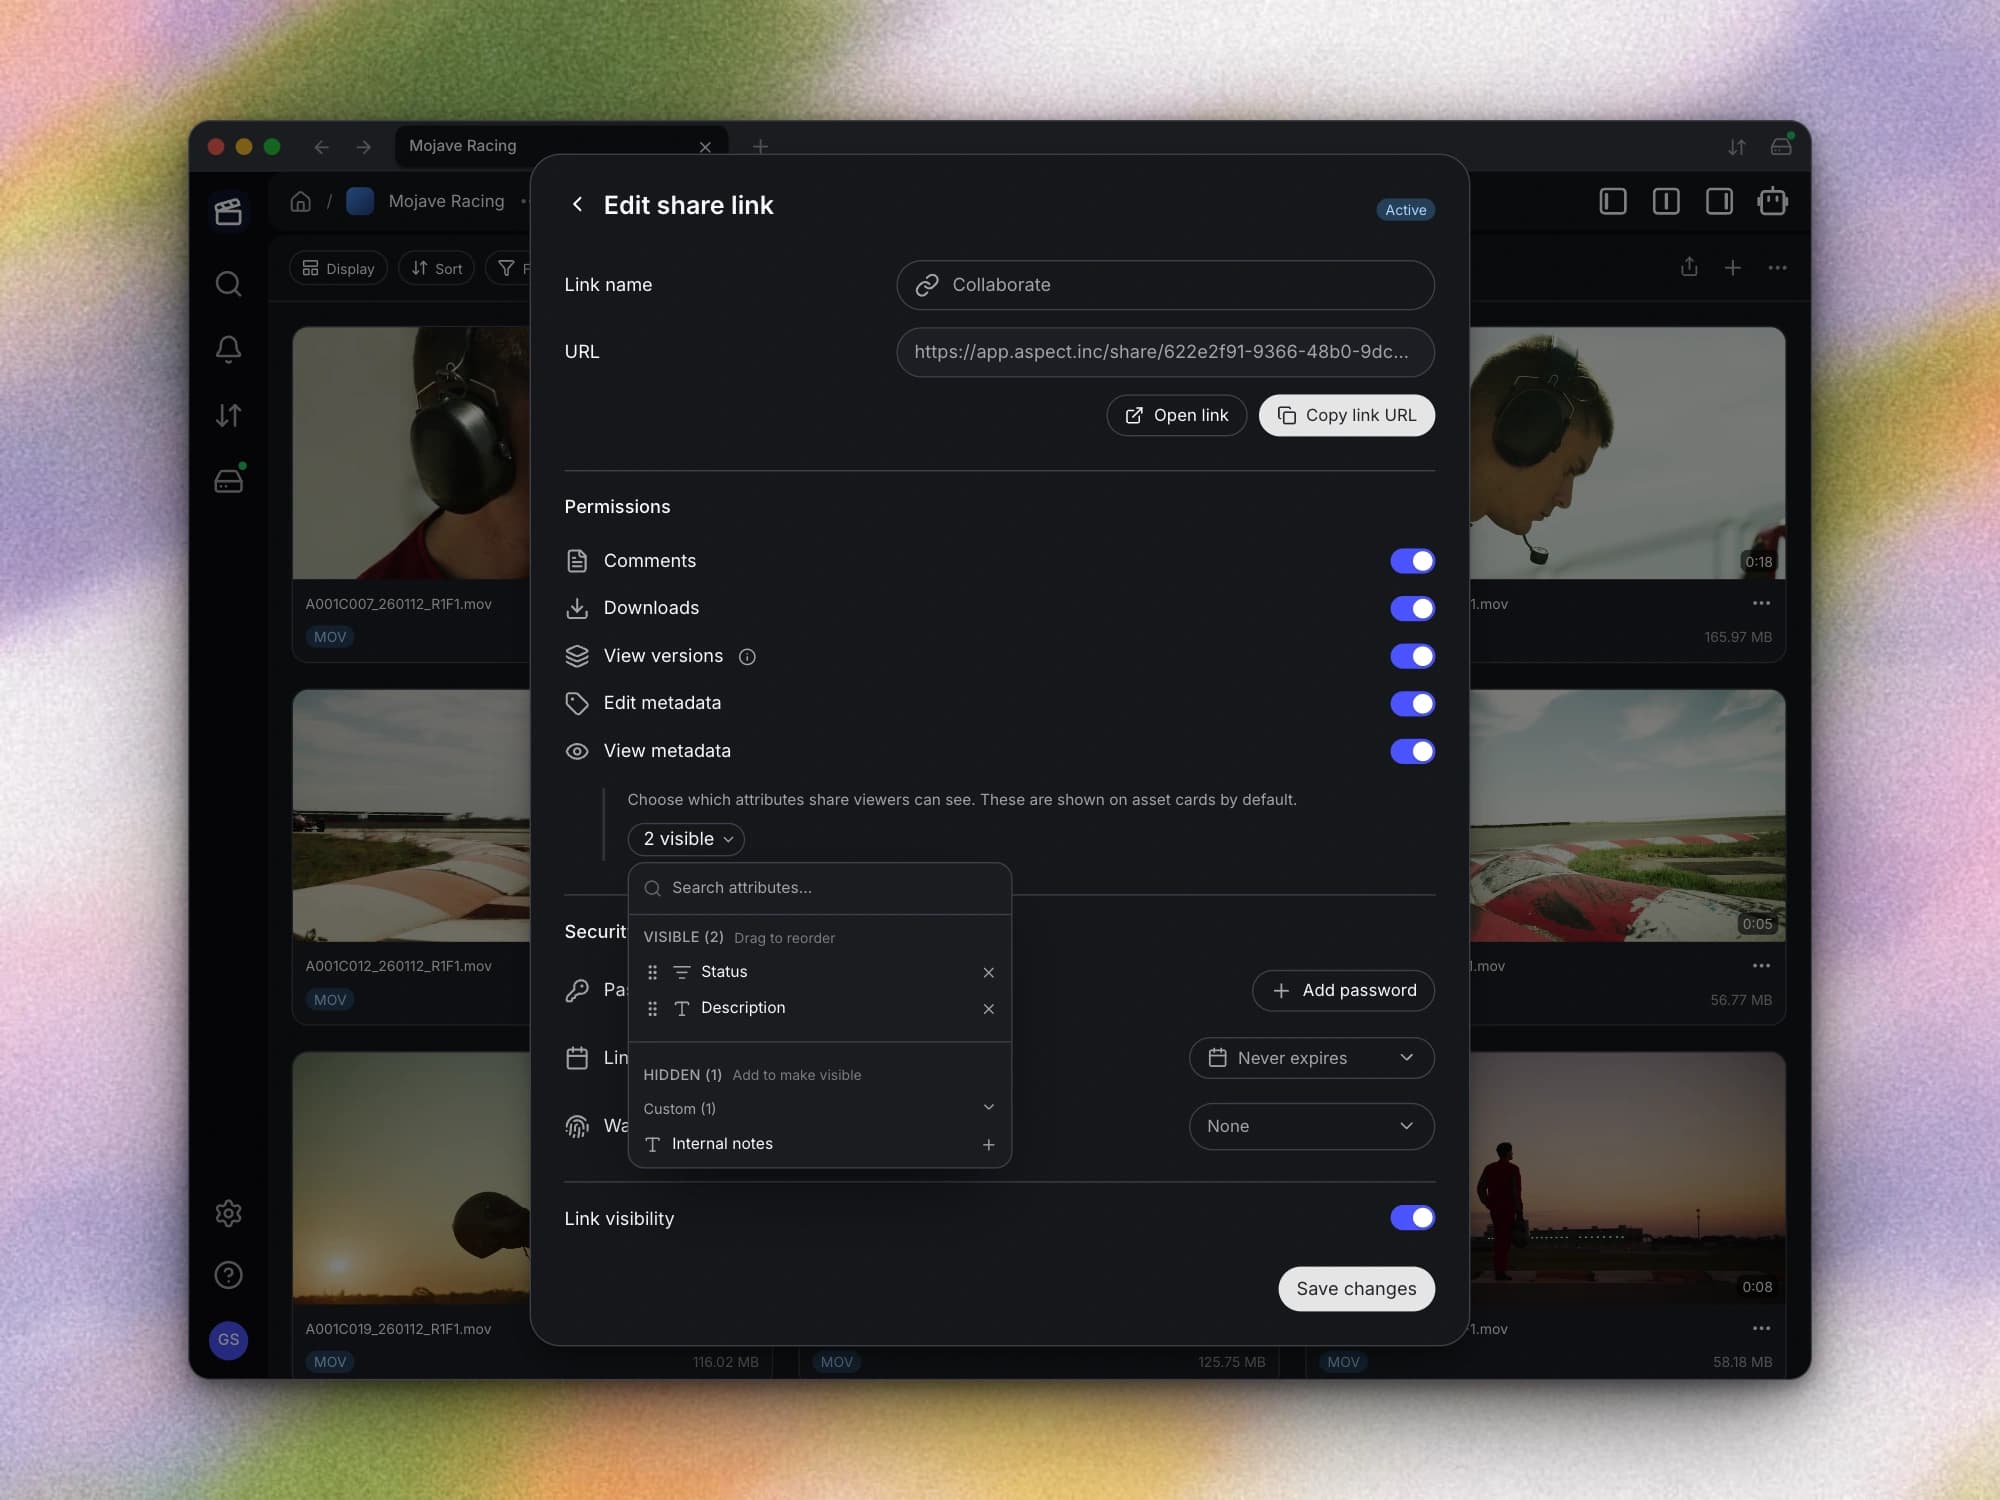Image resolution: width=2000 pixels, height=1500 pixels.
Task: Click Open link button
Action: click(x=1176, y=415)
